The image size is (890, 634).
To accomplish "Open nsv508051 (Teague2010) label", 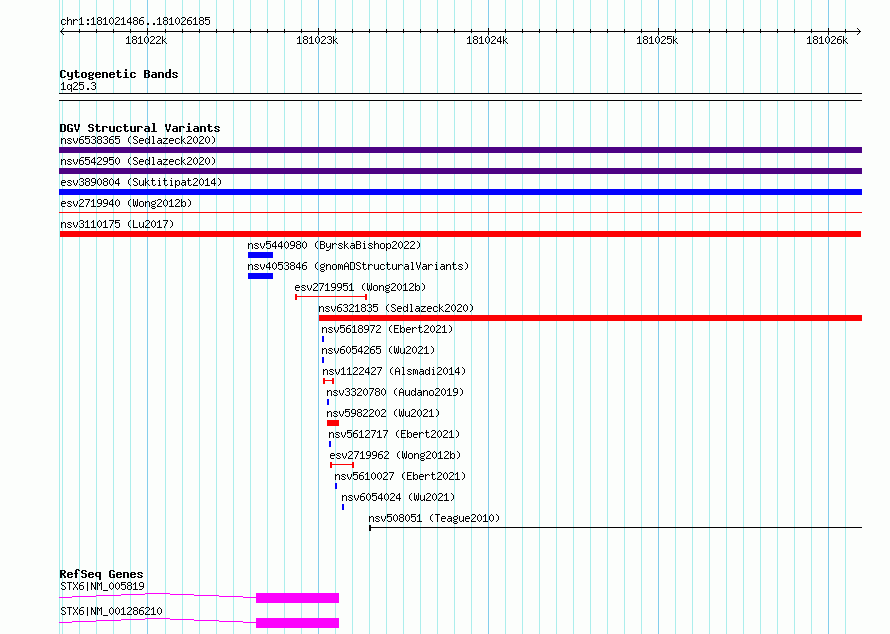I will (434, 518).
